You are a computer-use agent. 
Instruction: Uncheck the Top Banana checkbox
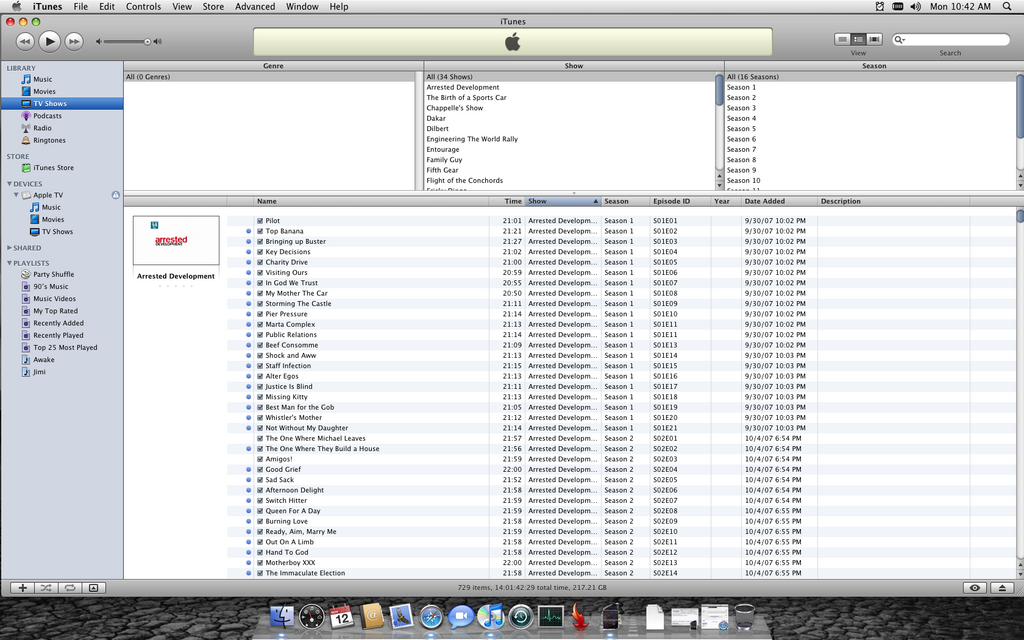(260, 231)
